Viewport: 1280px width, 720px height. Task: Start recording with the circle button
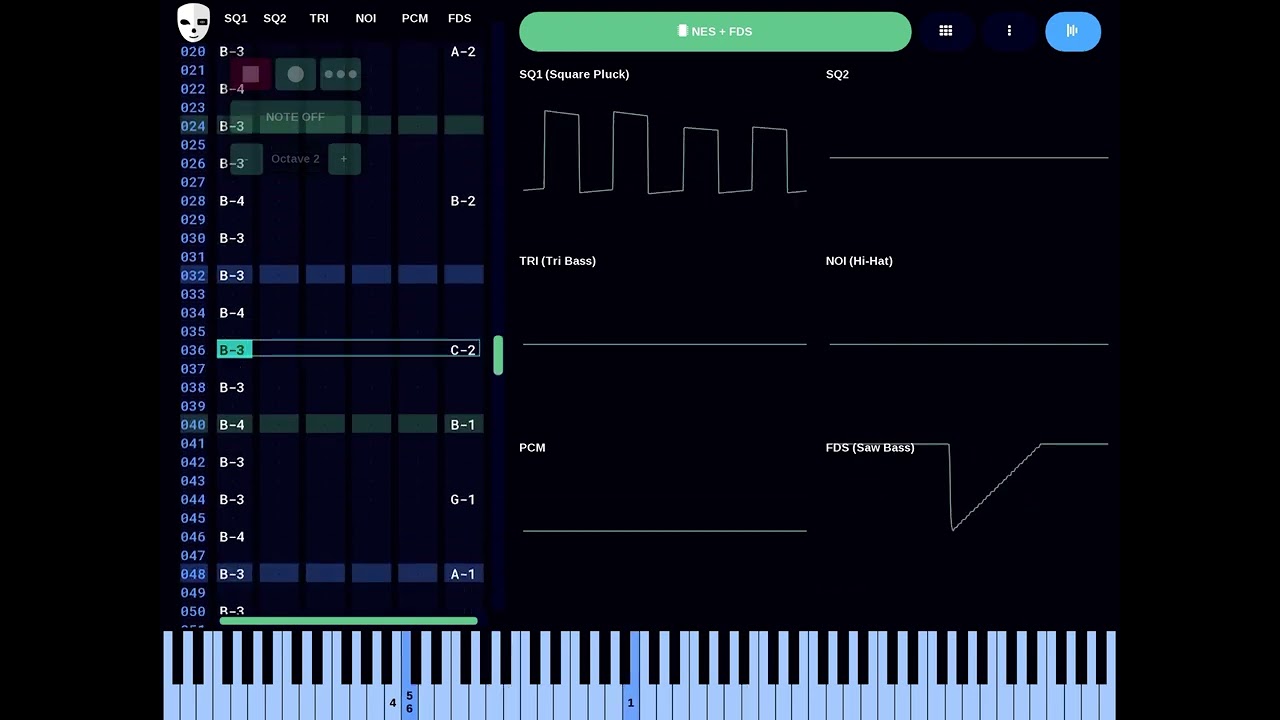(x=296, y=74)
